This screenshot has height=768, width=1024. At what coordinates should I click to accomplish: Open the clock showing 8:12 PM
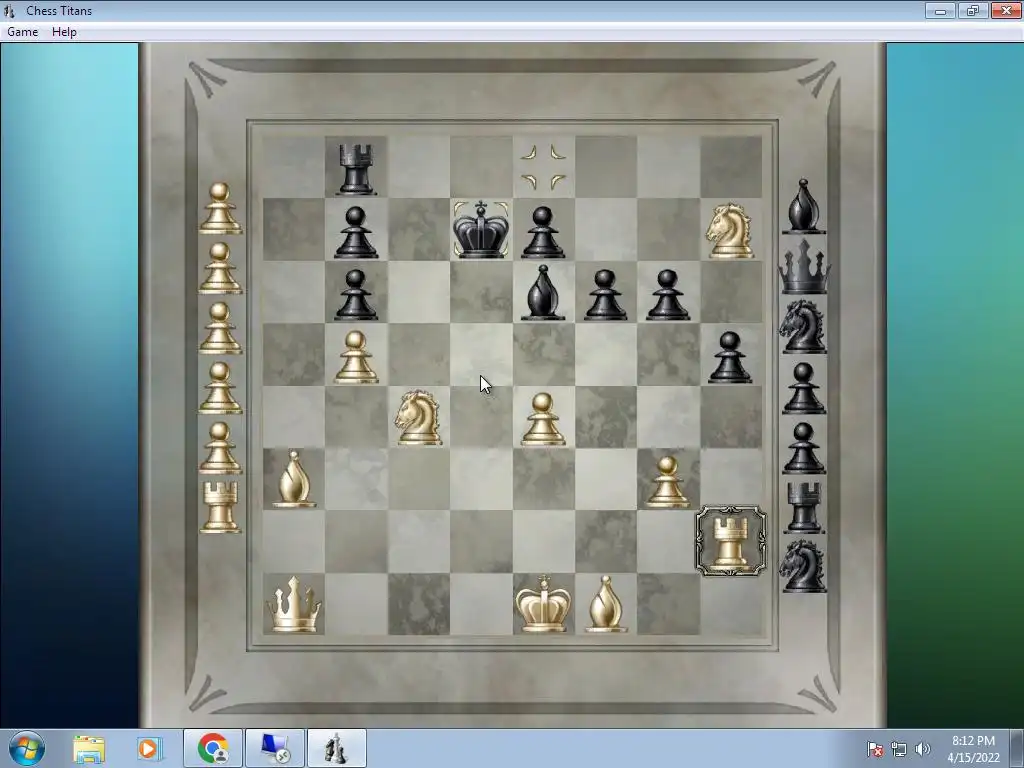click(973, 749)
